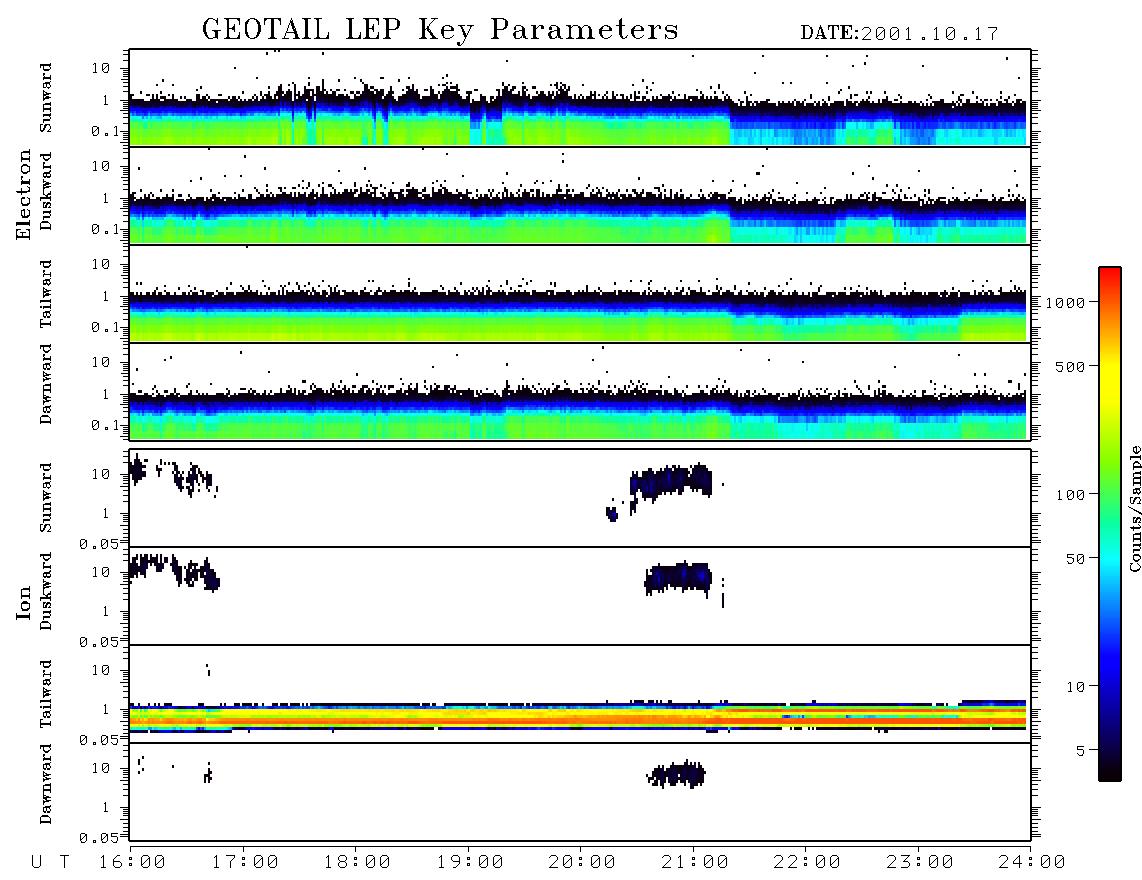Click the vertical color scale bar
Screen dimensions: 1142x880
coord(1109,524)
